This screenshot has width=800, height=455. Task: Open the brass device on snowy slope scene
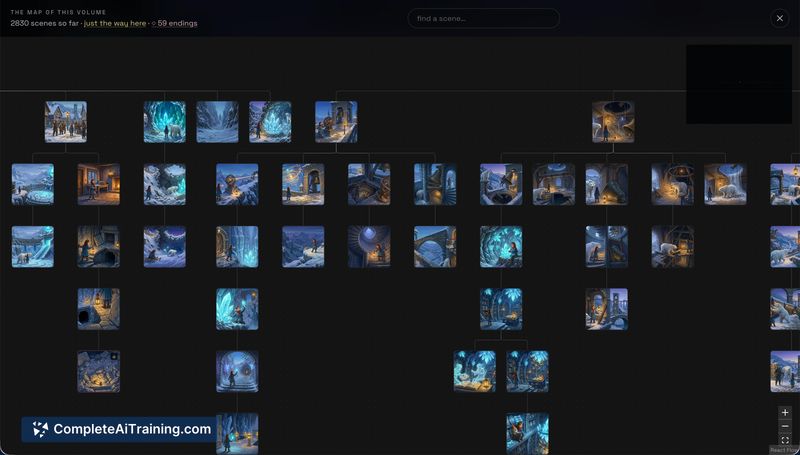coord(237,184)
